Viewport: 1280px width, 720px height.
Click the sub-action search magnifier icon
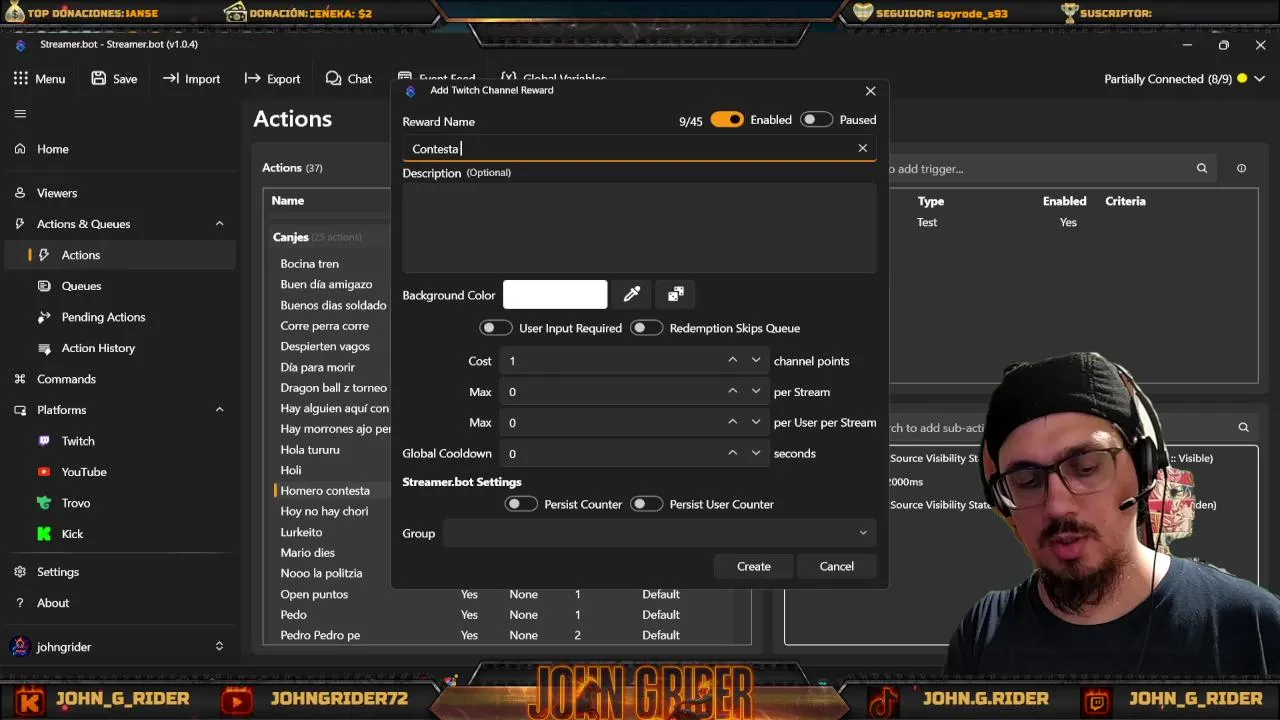tap(1244, 428)
